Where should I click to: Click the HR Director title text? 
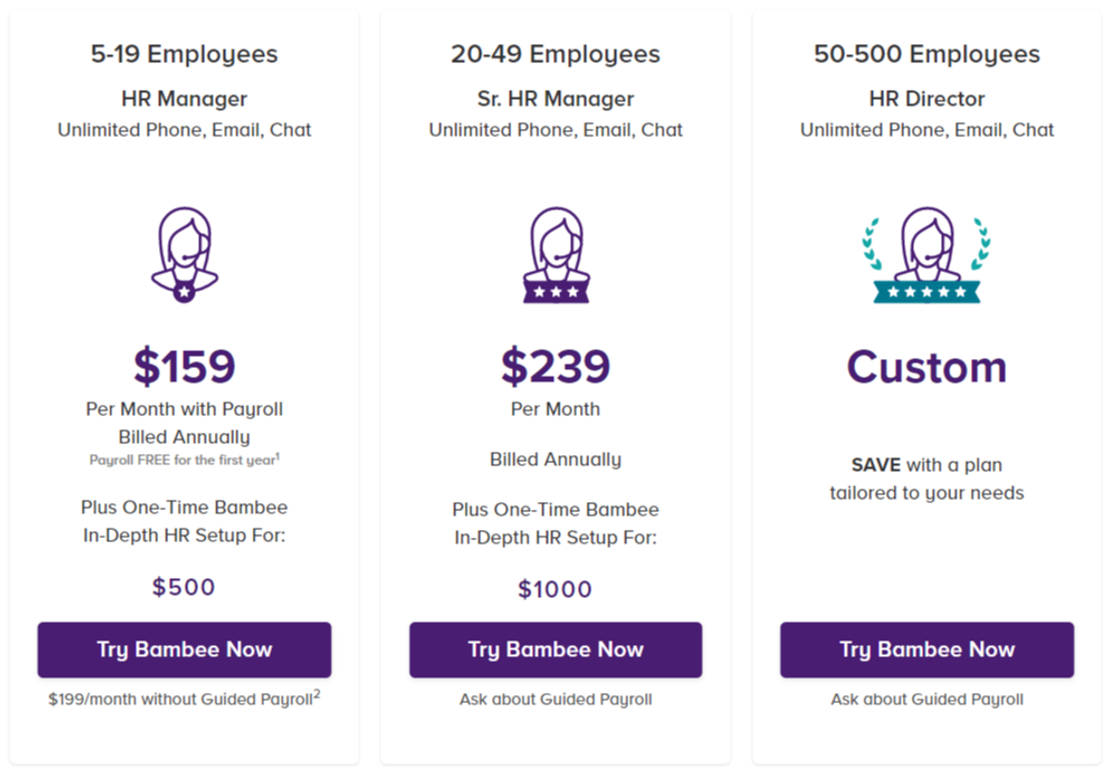click(x=927, y=99)
